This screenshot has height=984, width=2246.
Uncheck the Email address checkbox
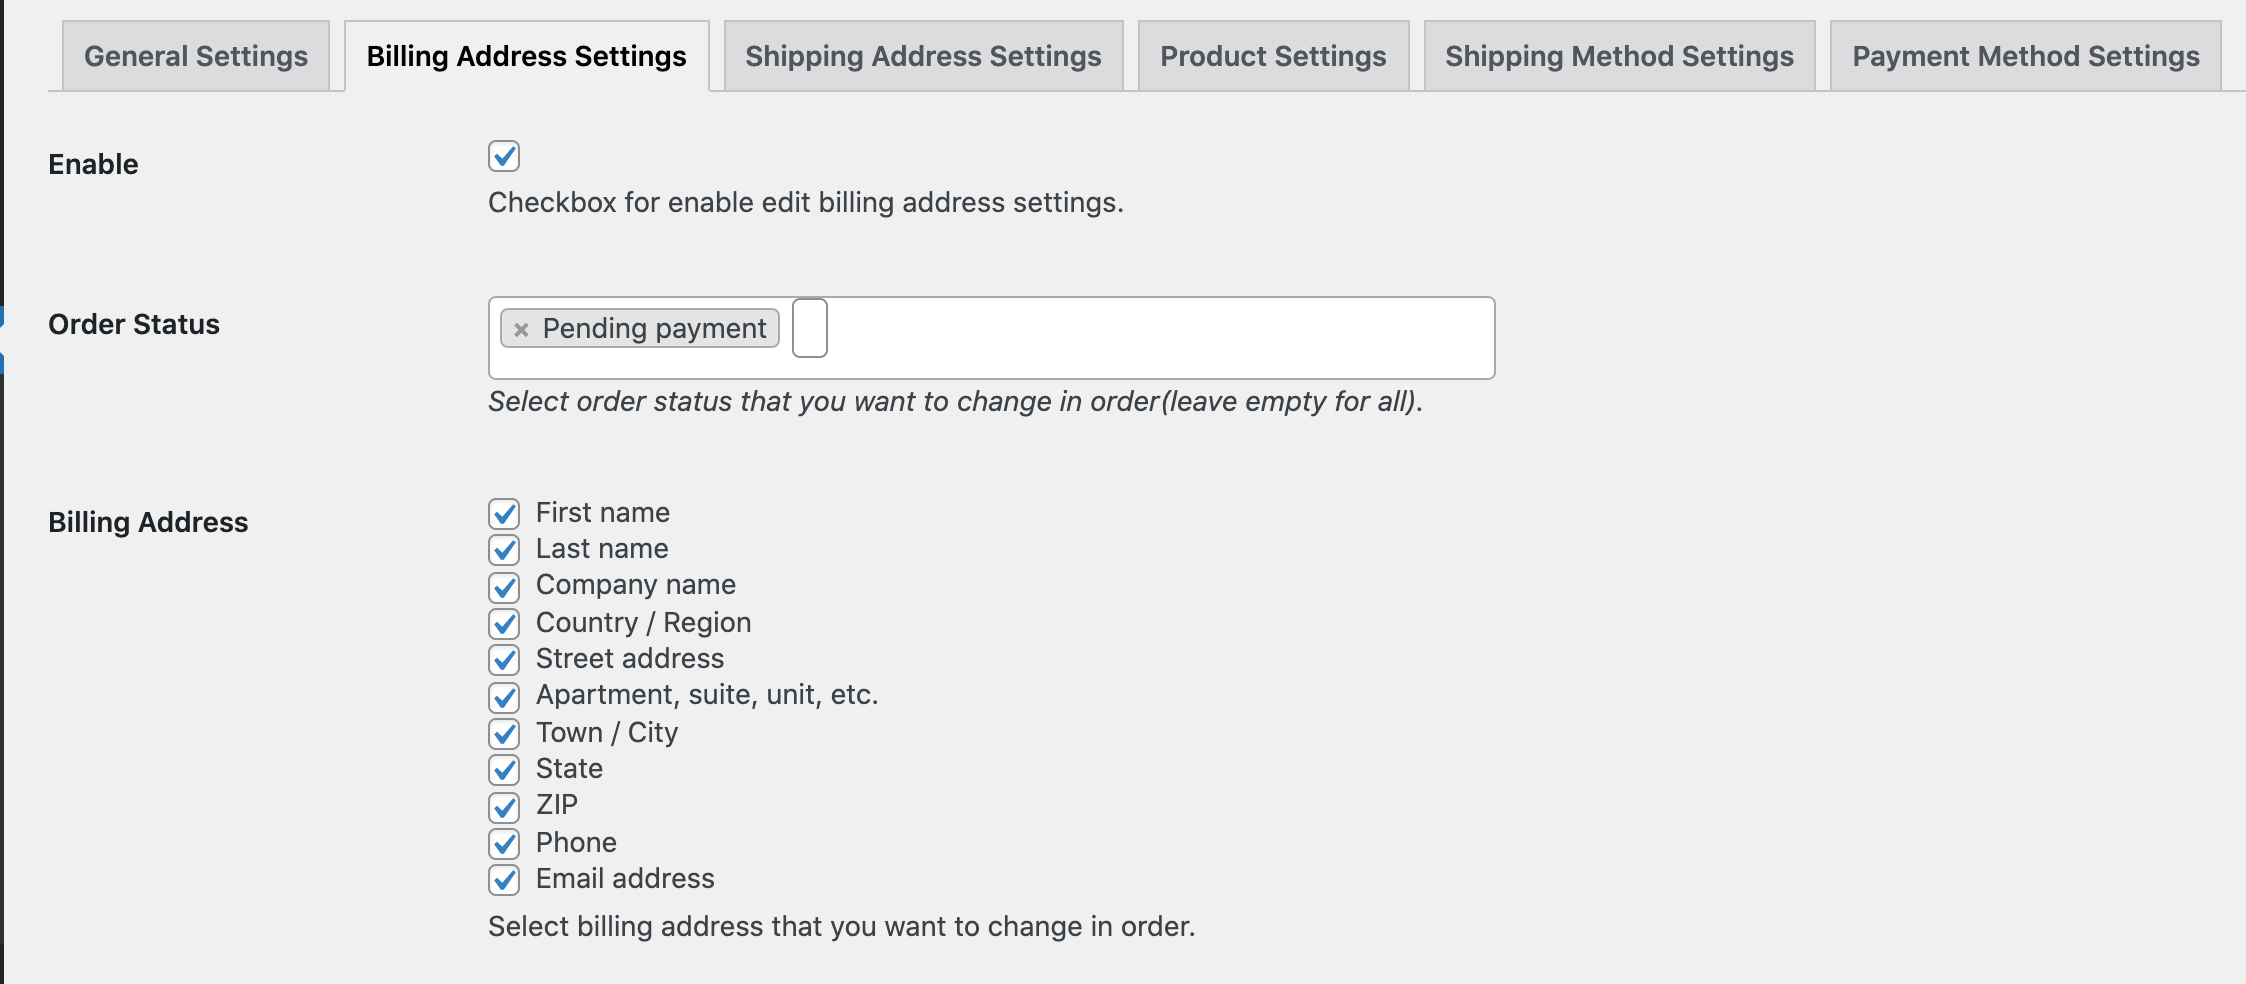pos(504,880)
